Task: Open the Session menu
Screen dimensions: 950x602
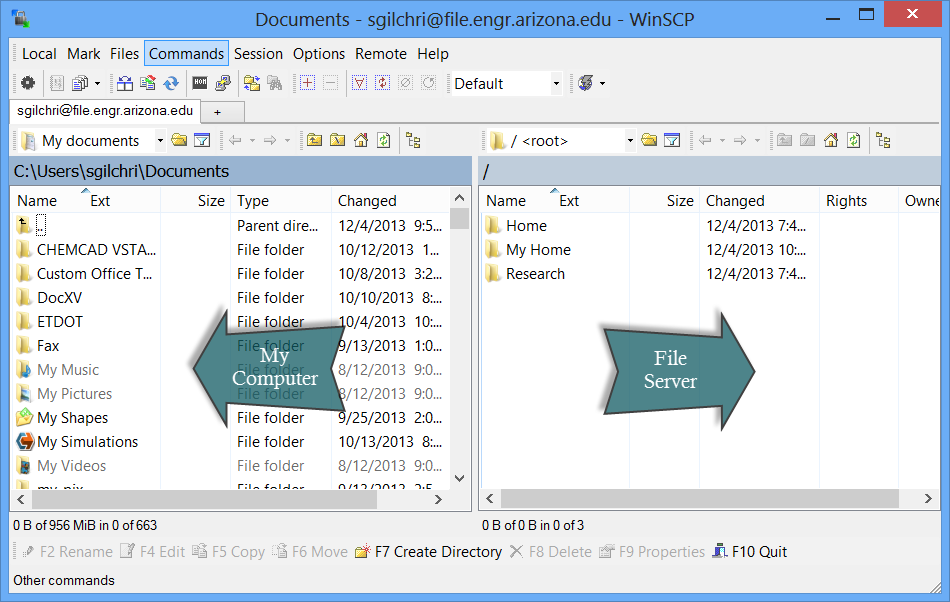Action: (x=258, y=54)
